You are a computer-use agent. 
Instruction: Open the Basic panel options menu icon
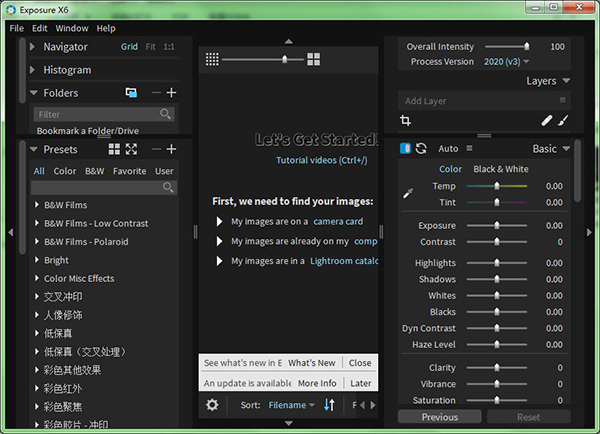coord(470,148)
